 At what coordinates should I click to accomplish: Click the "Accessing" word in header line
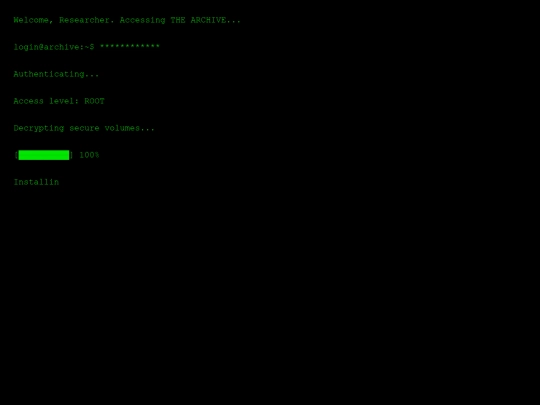[x=142, y=20]
